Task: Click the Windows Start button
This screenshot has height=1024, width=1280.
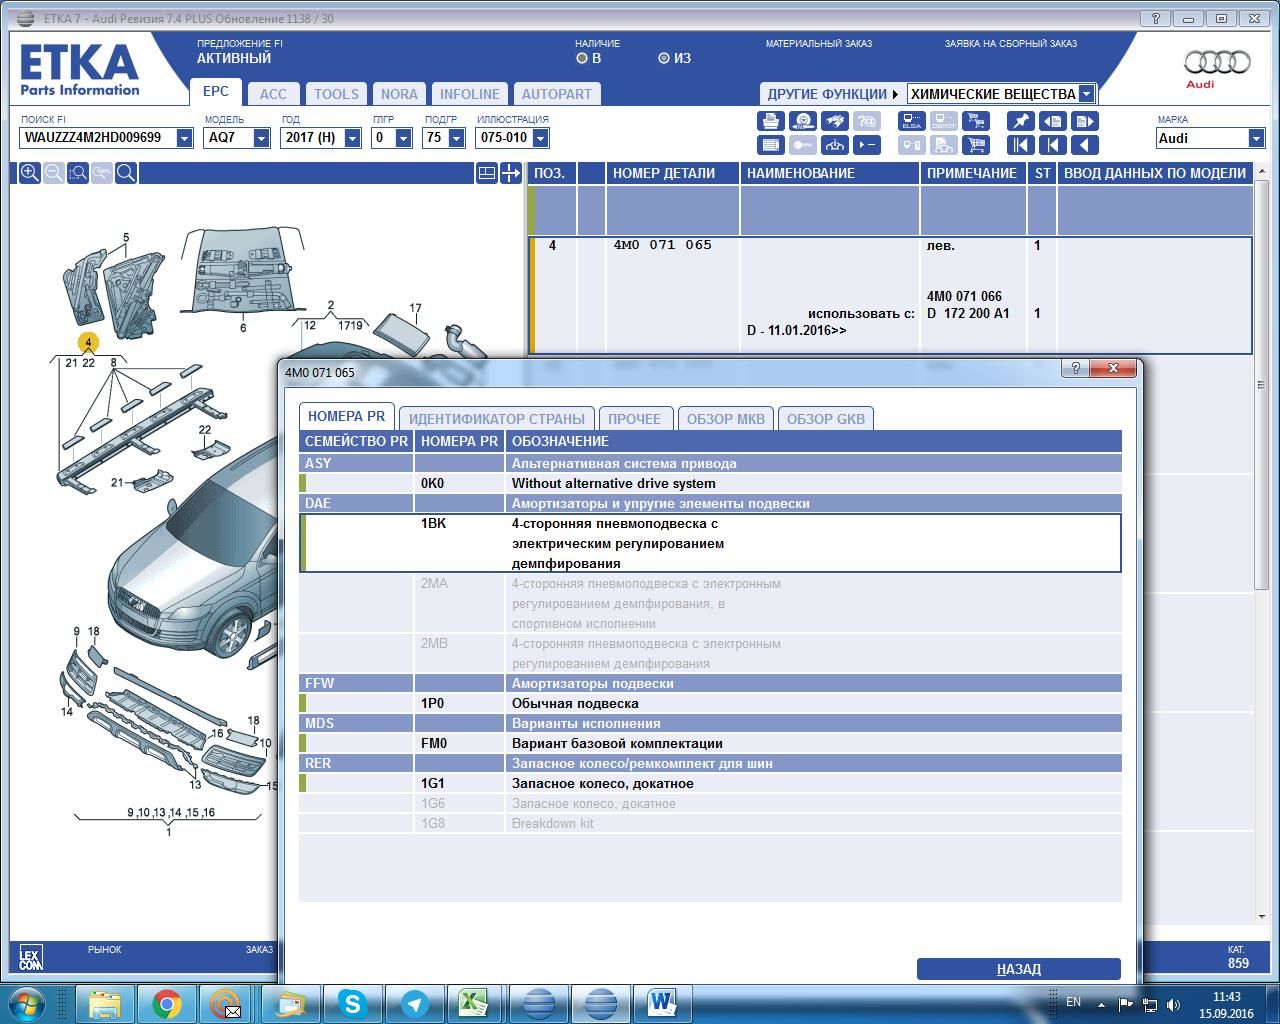Action: [27, 1003]
